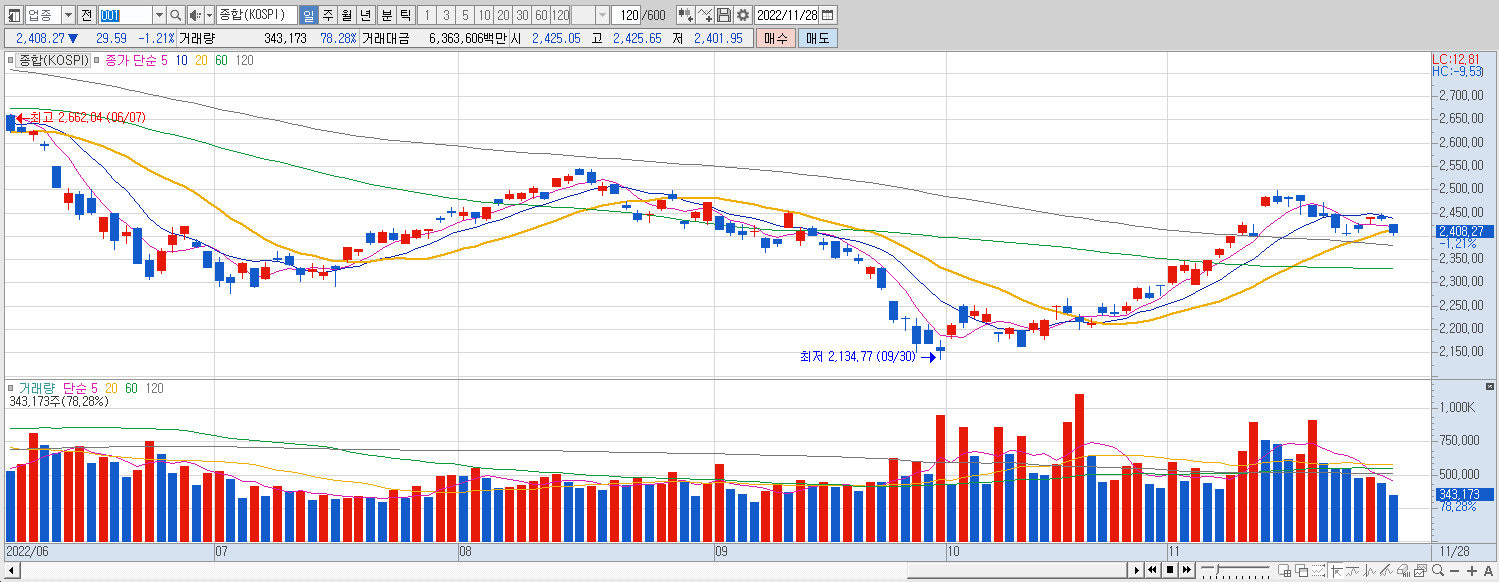This screenshot has height=582, width=1499.
Task: Click the eraser-with-bars icon
Action: 1404,571
